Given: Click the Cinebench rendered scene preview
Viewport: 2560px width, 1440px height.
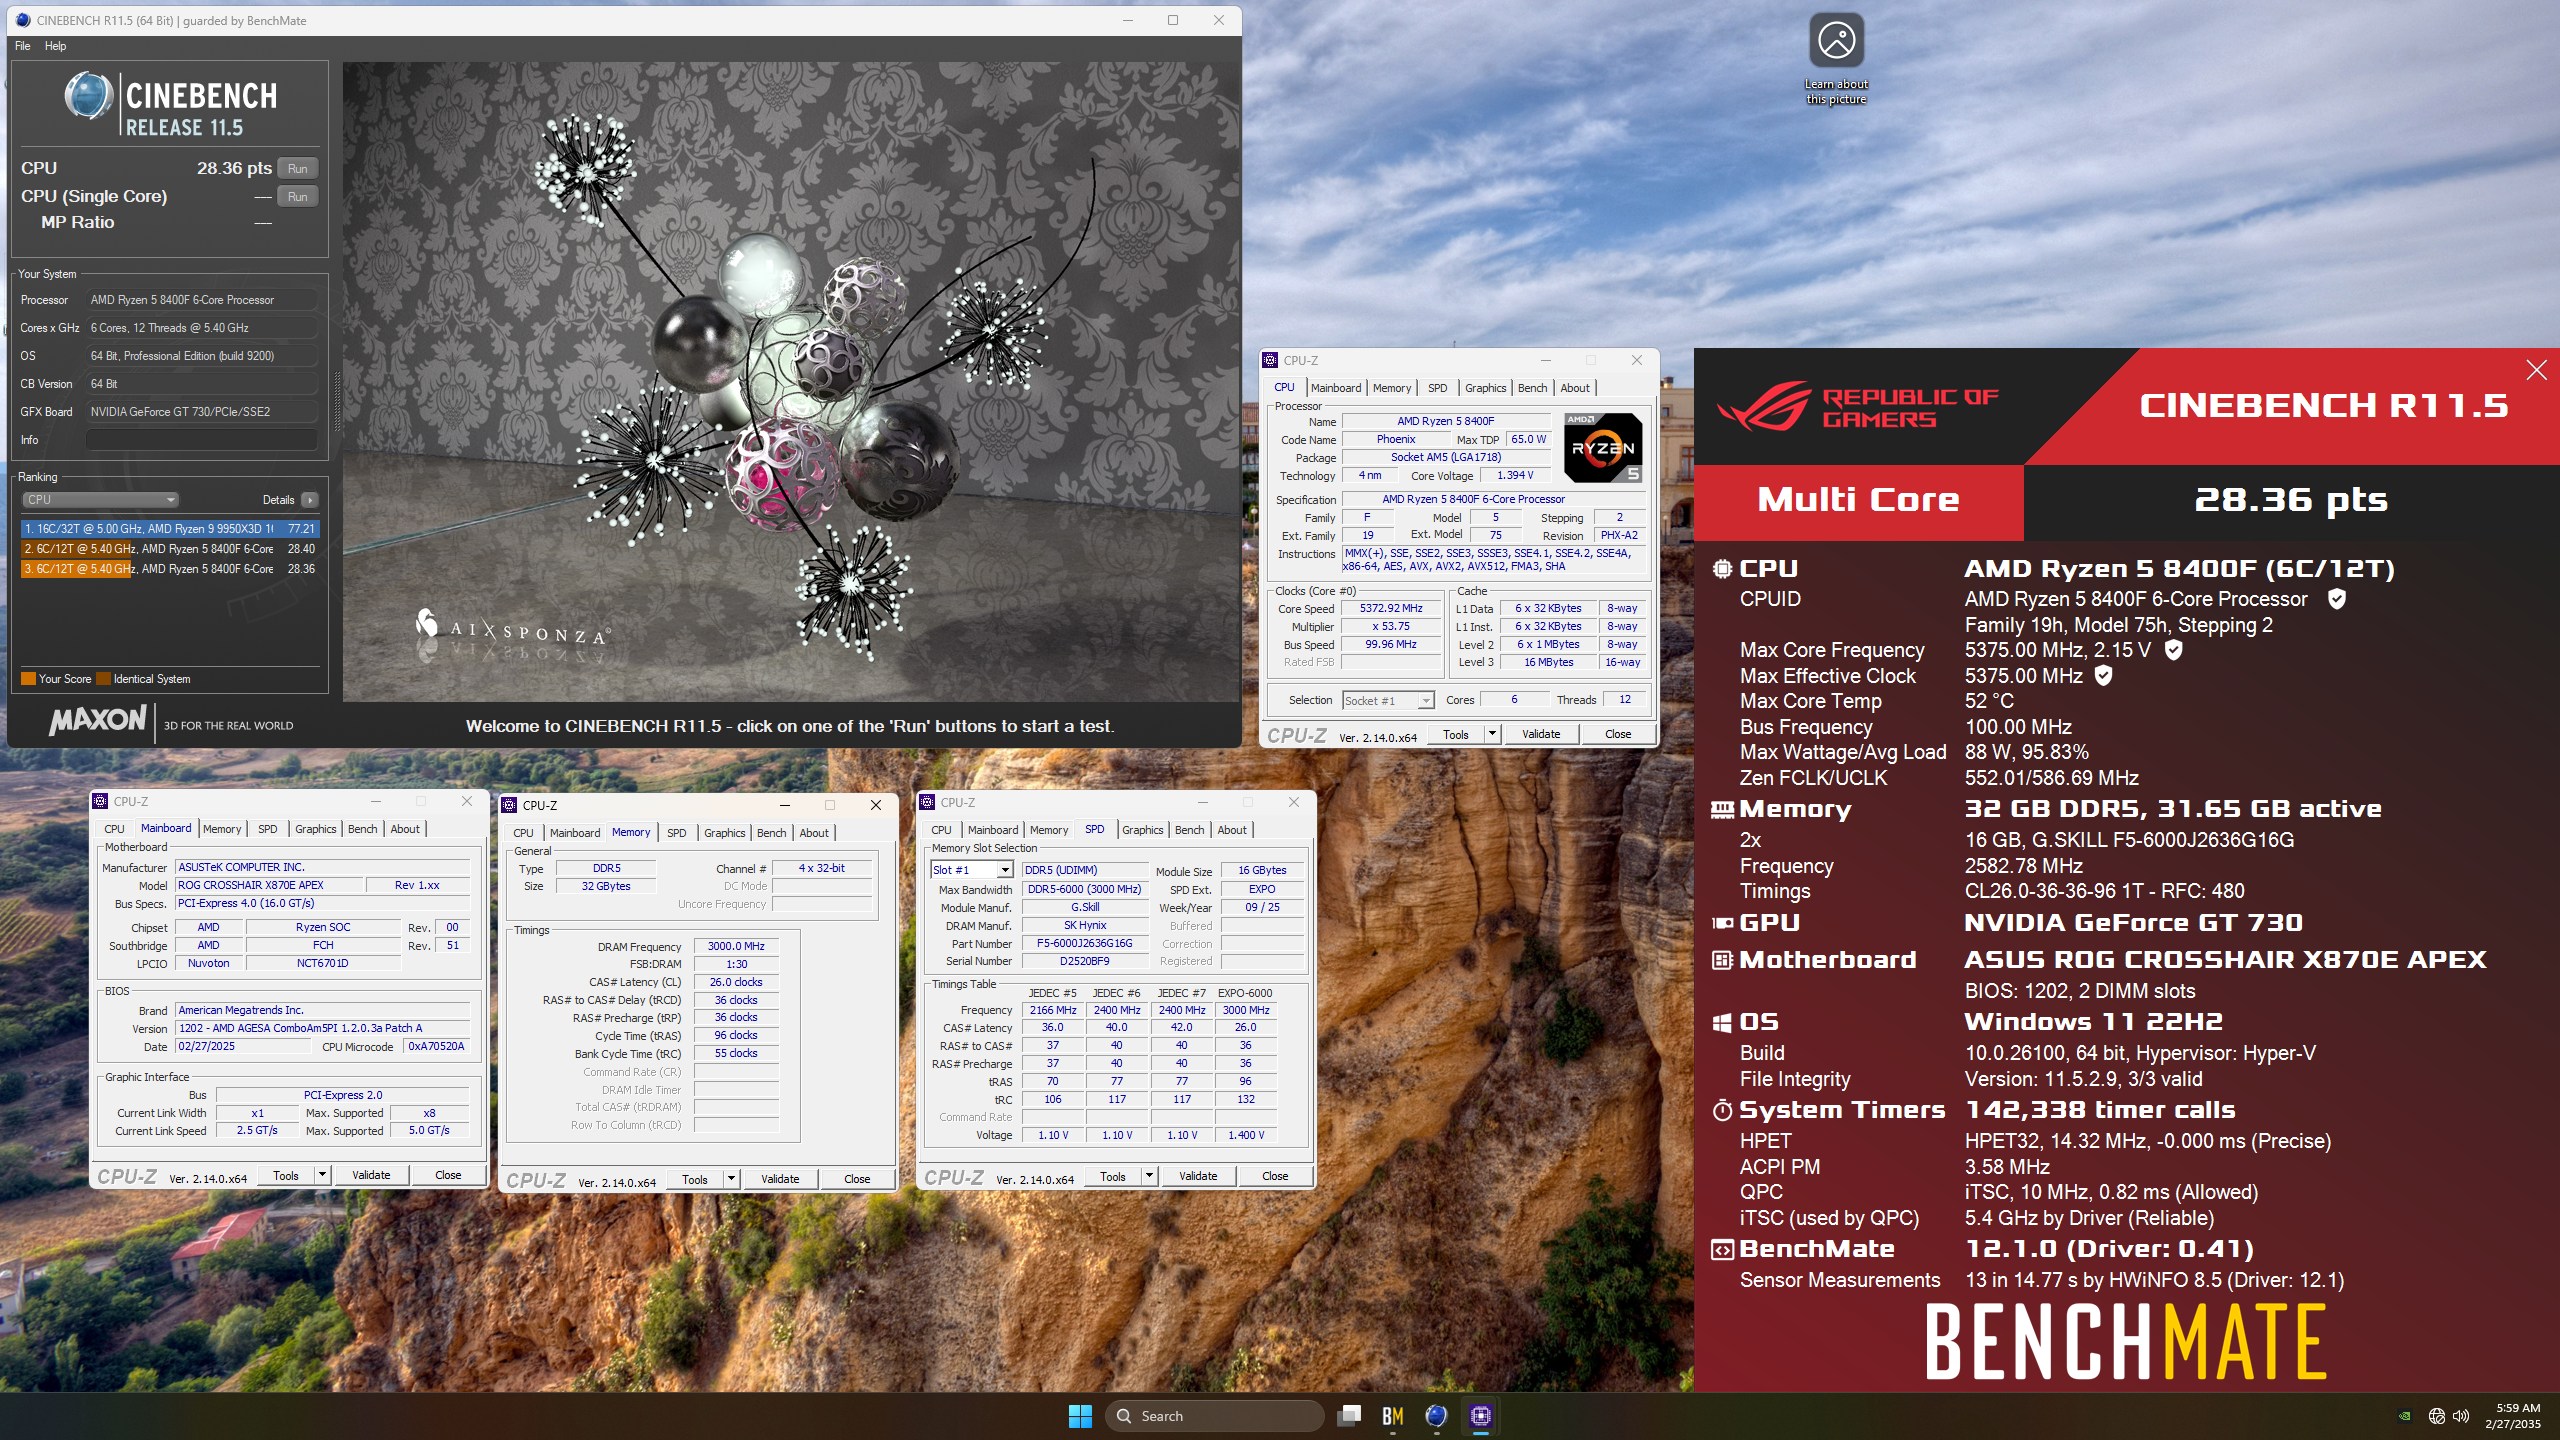Looking at the screenshot, I should (x=790, y=380).
